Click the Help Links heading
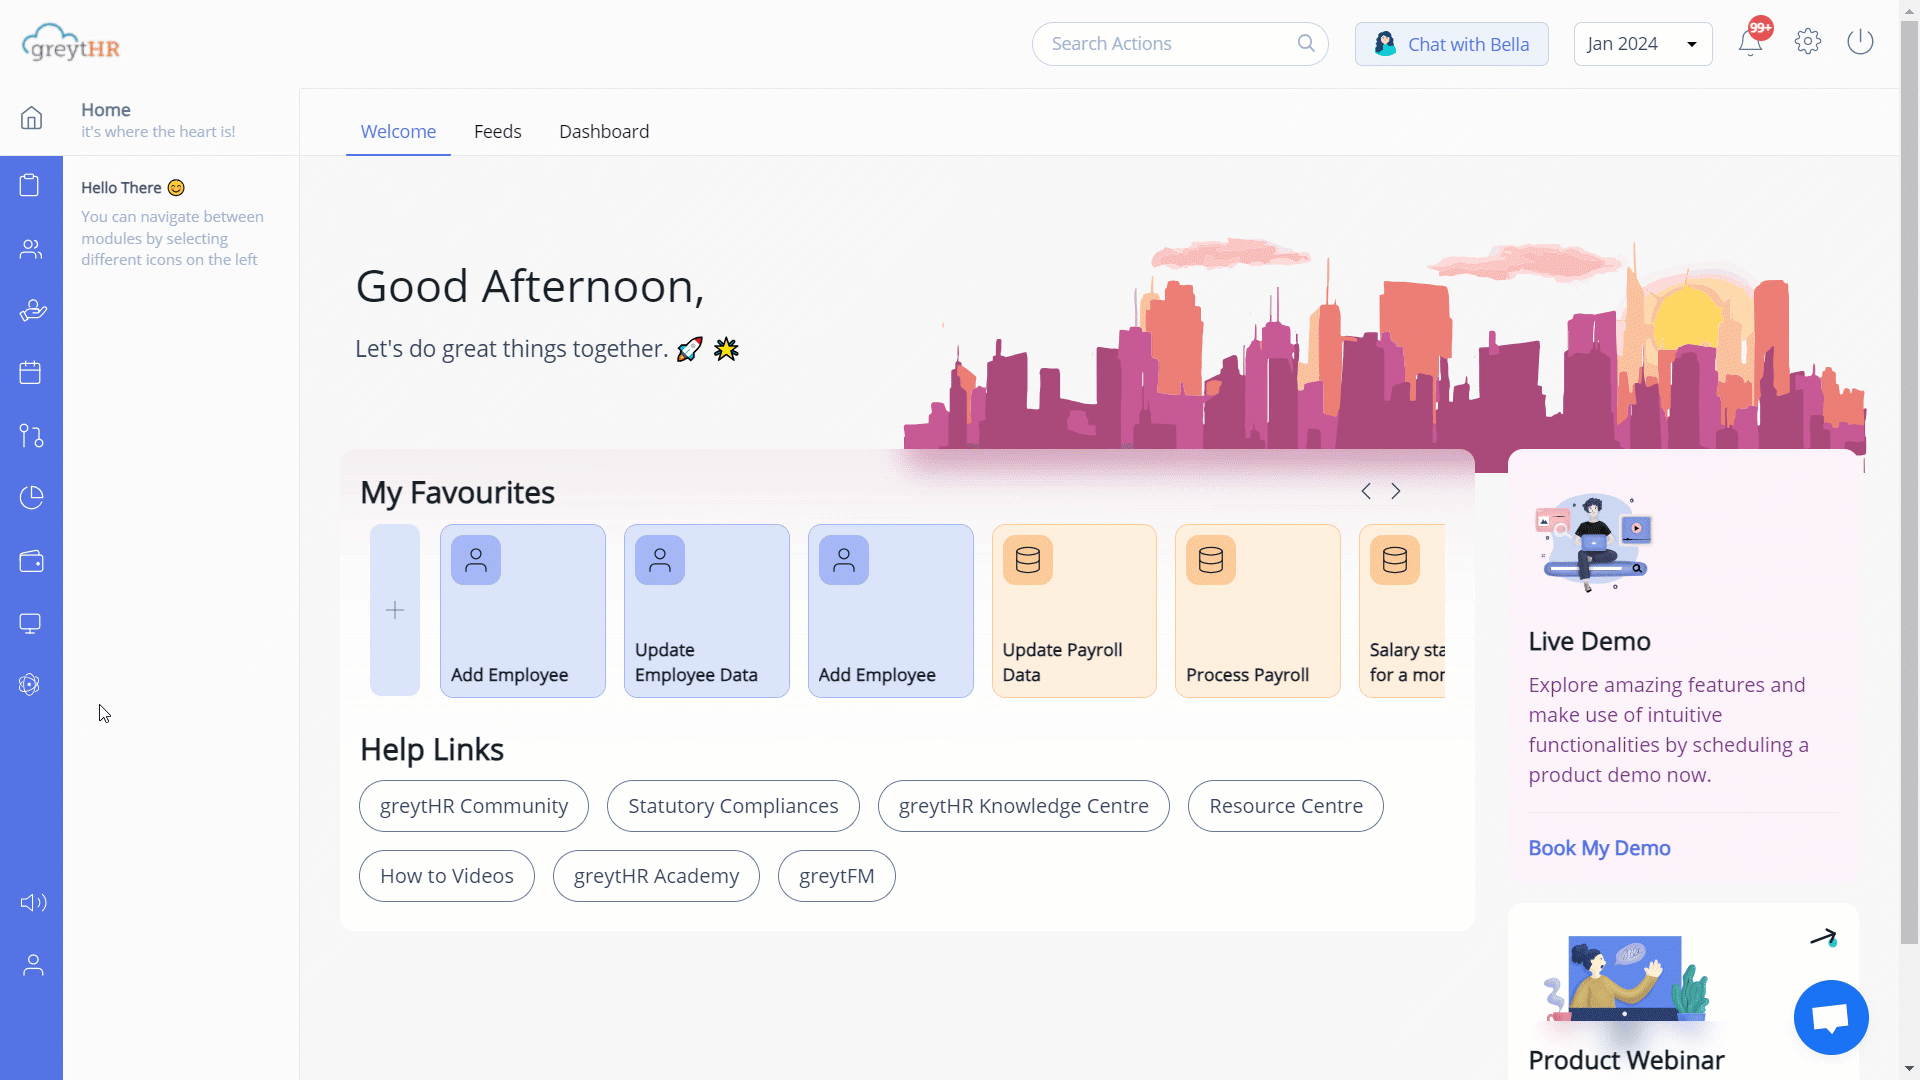 432,750
